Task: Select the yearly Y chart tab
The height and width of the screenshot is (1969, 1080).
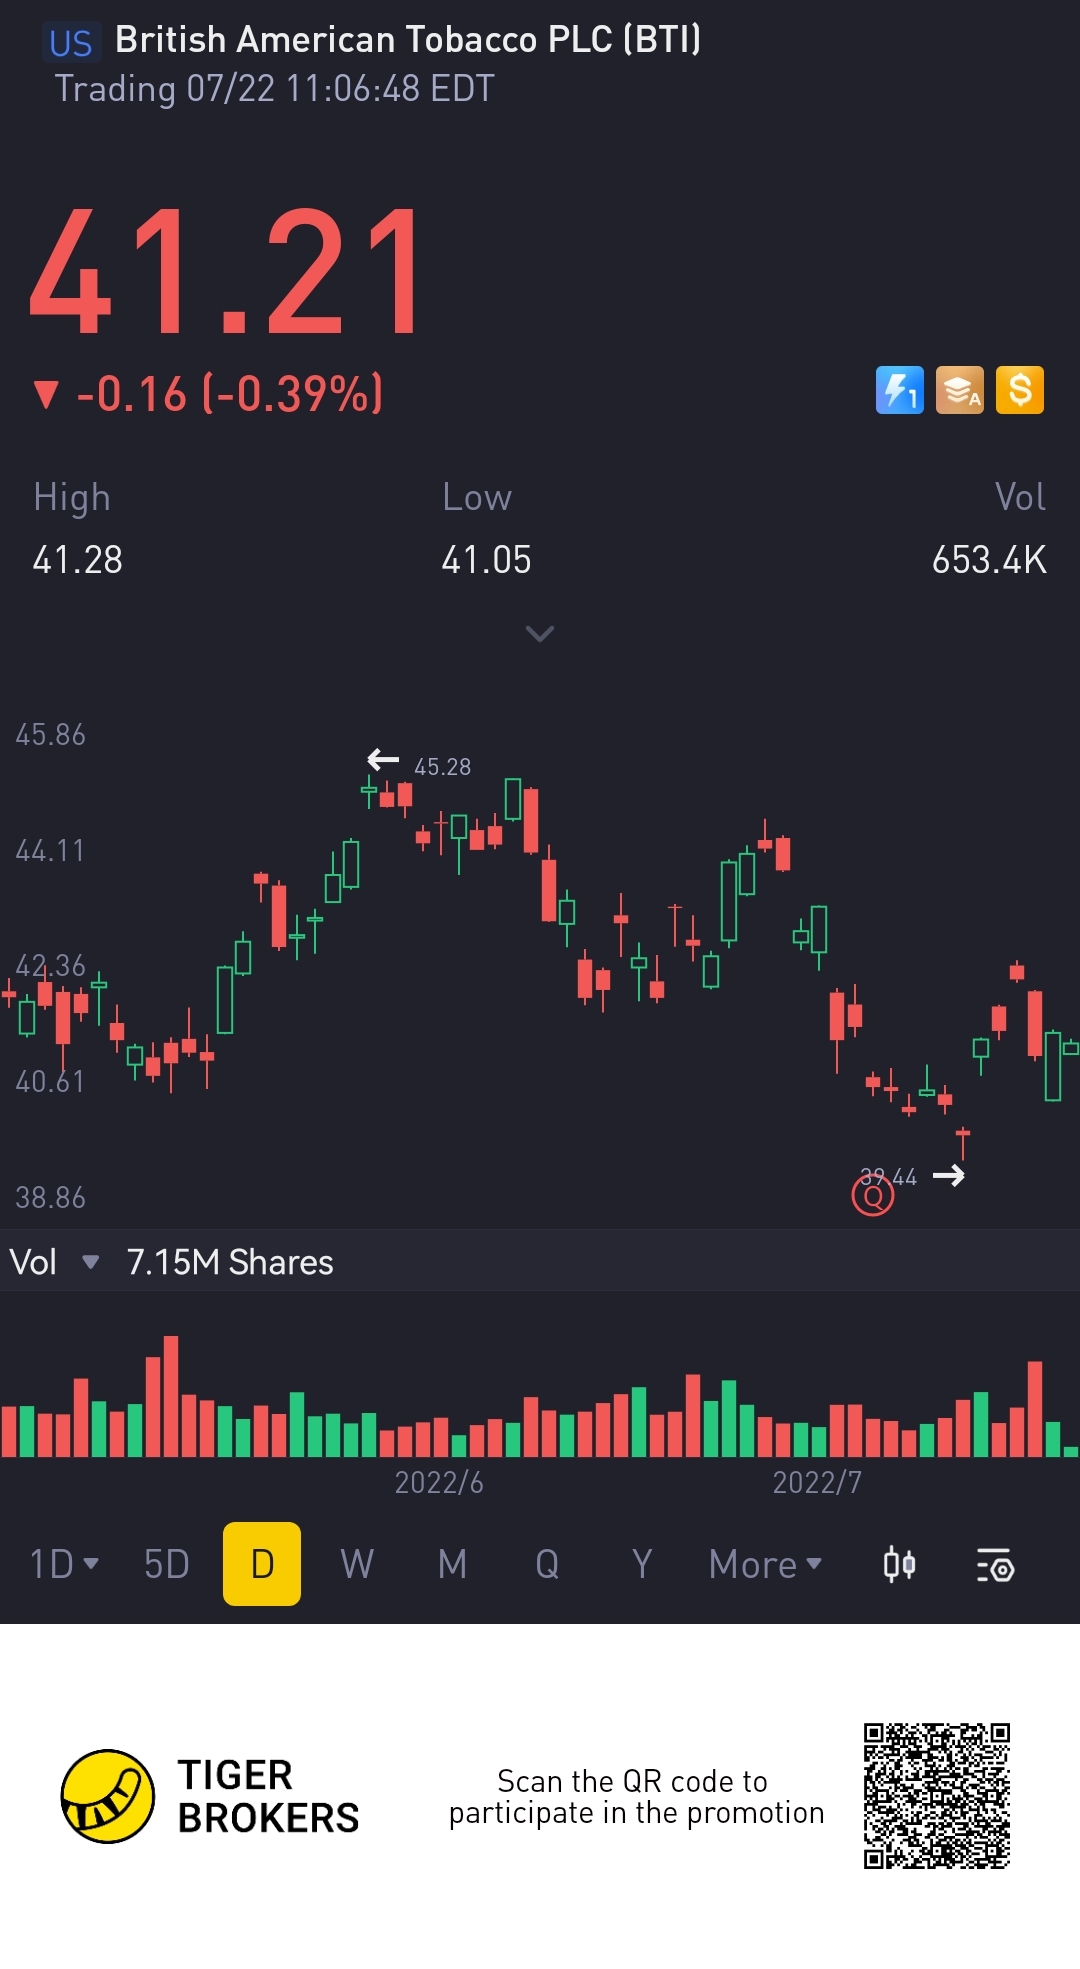Action: tap(642, 1564)
